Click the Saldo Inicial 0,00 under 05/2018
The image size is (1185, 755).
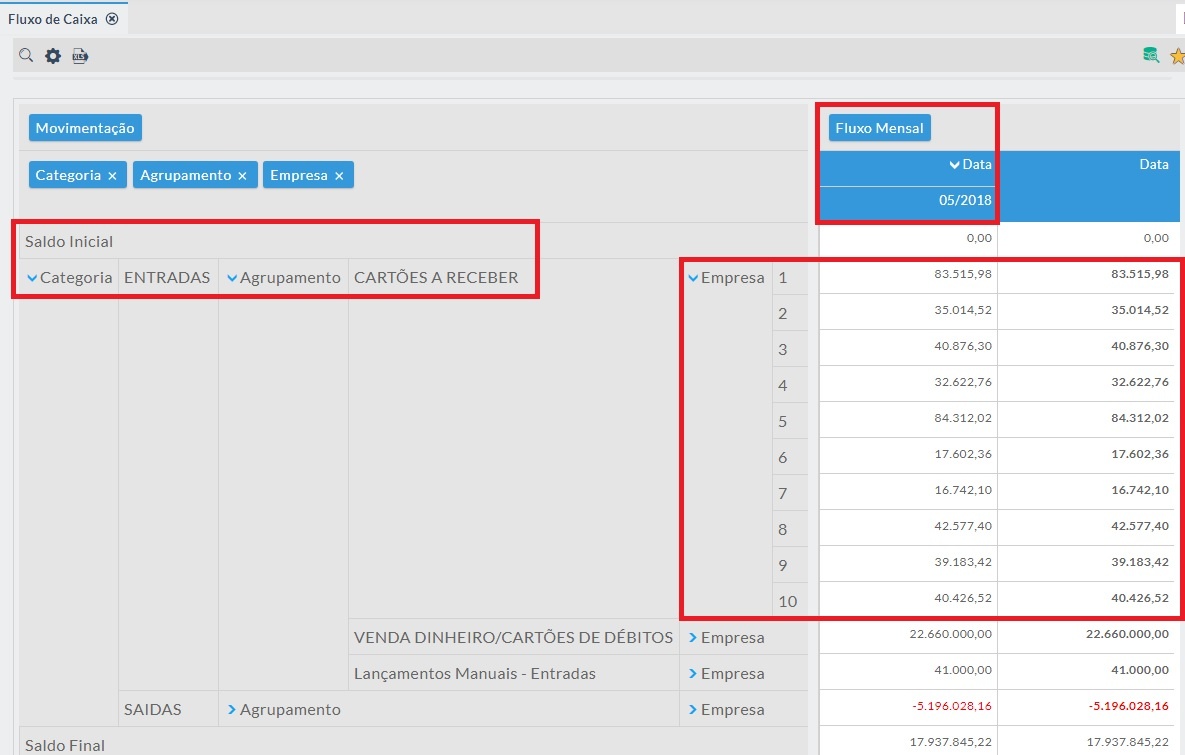(979, 238)
